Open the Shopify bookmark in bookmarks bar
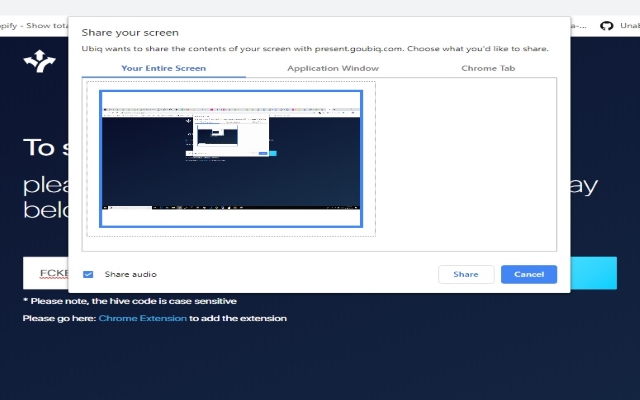The width and height of the screenshot is (640, 400). tap(34, 26)
